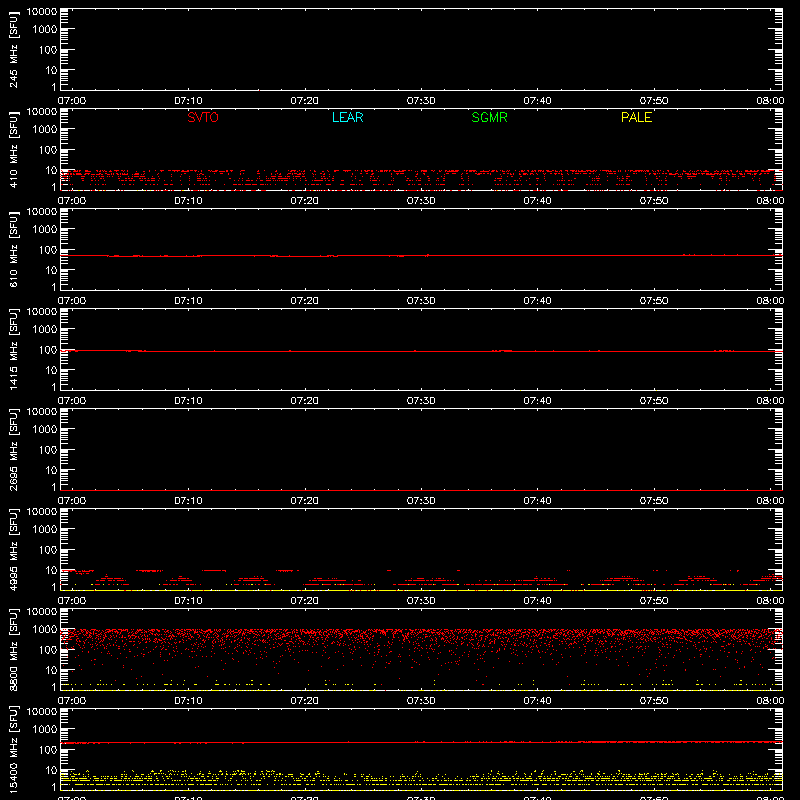
Task: Click the 1000 tick label in 8800 MHz panel
Action: pos(45,630)
